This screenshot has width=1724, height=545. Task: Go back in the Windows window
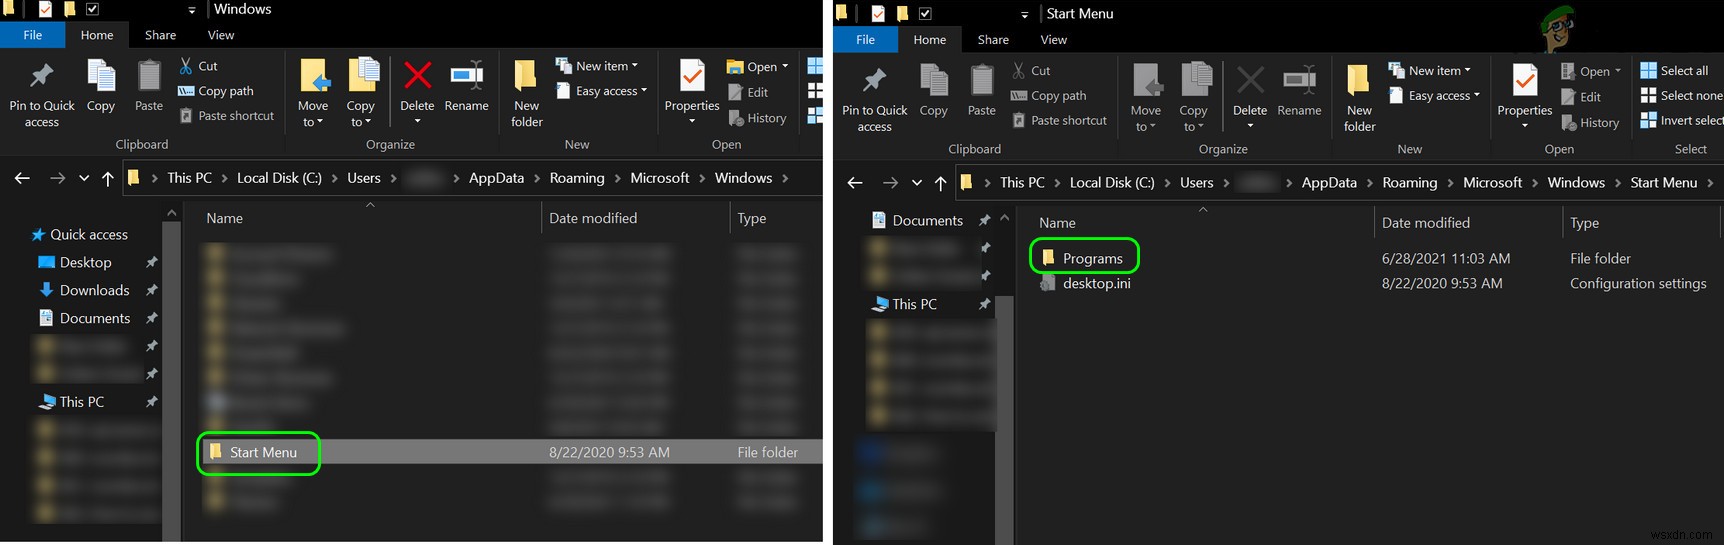click(x=22, y=178)
